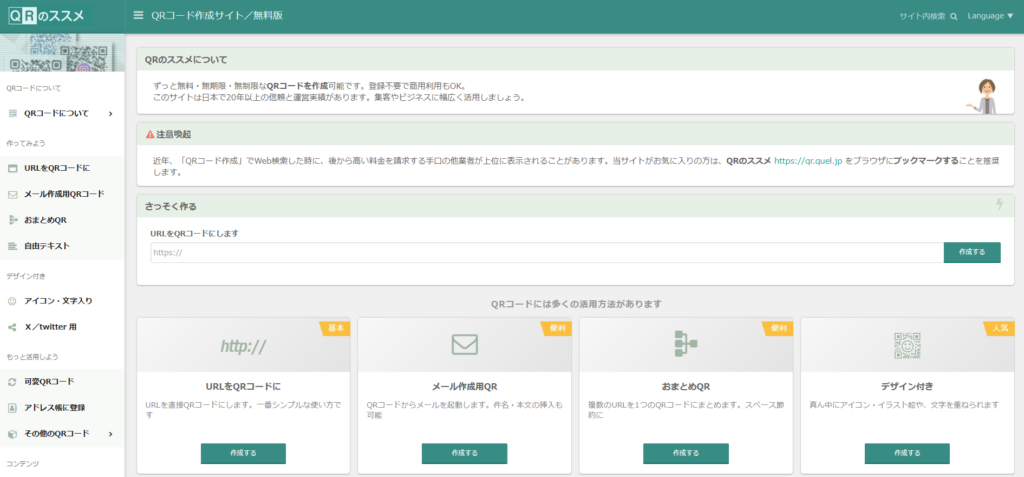
Task: Click the cube icon beside その他のQRコード
Action: [12, 434]
